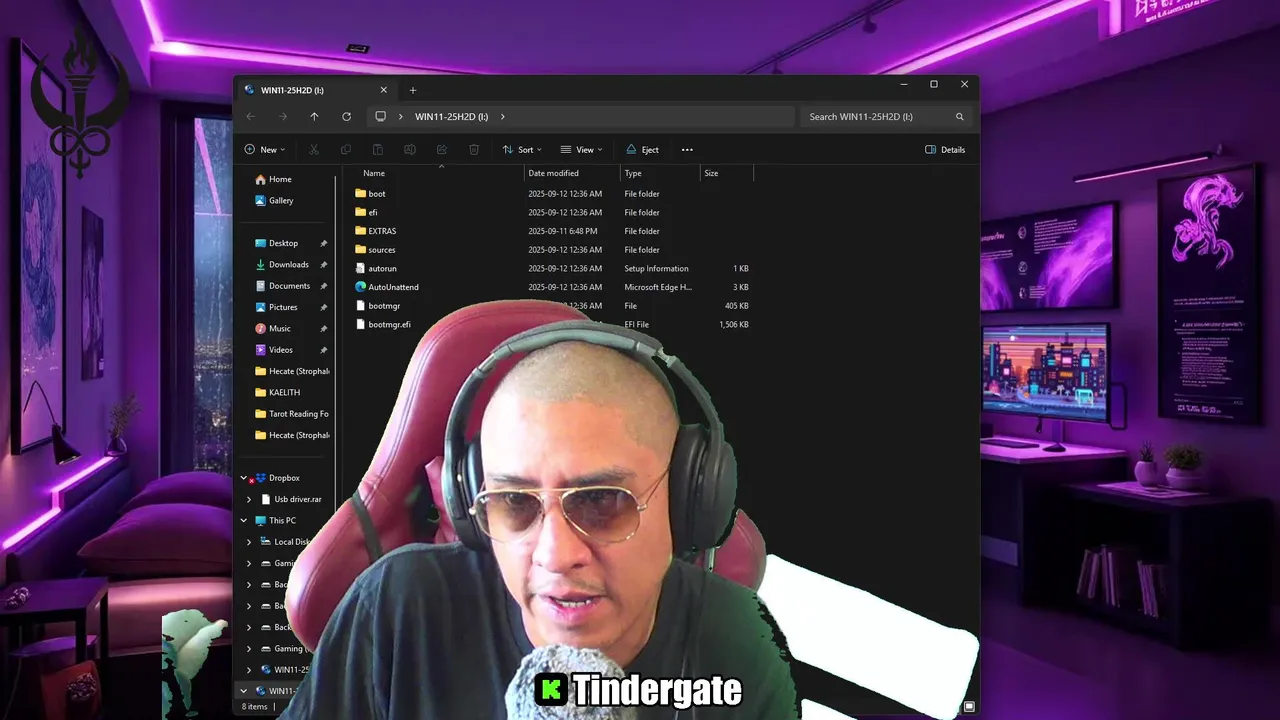1280x720 pixels.
Task: Collapse the This PC tree node
Action: (243, 521)
